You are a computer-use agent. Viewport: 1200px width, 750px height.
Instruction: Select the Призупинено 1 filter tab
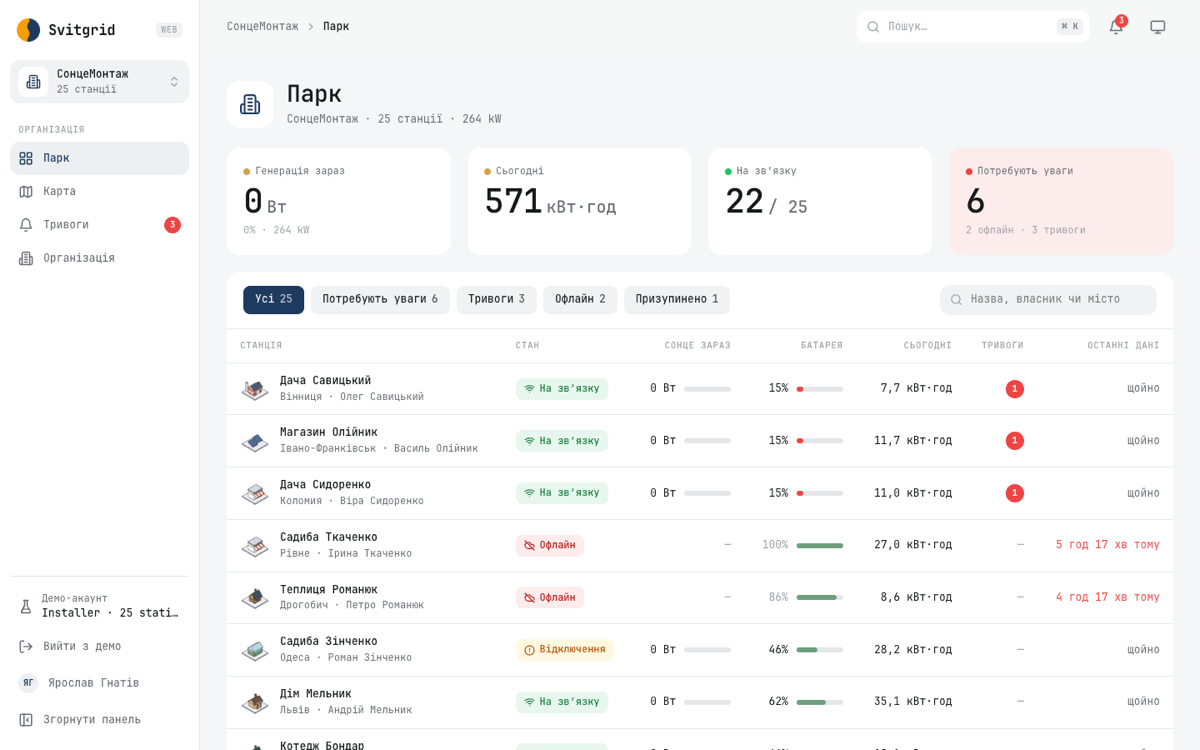coord(677,300)
